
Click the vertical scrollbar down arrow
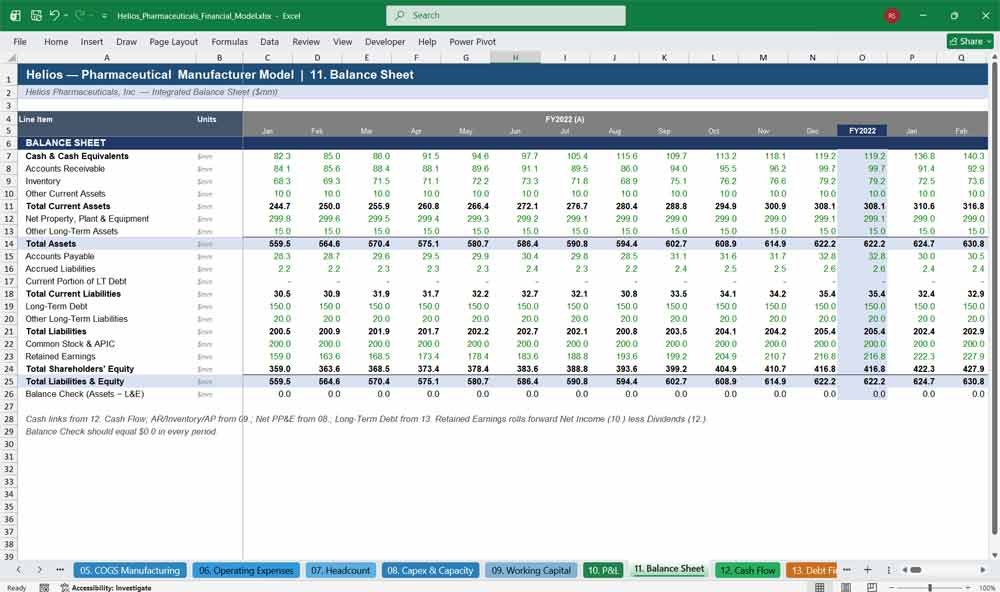click(x=994, y=556)
